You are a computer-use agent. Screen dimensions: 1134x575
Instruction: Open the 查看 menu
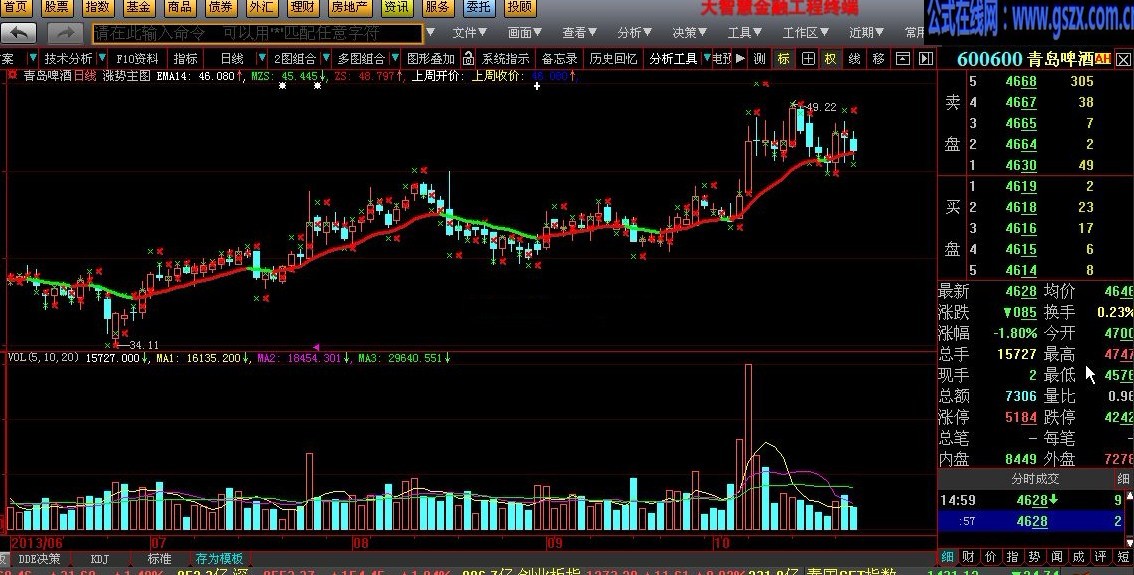[x=579, y=33]
